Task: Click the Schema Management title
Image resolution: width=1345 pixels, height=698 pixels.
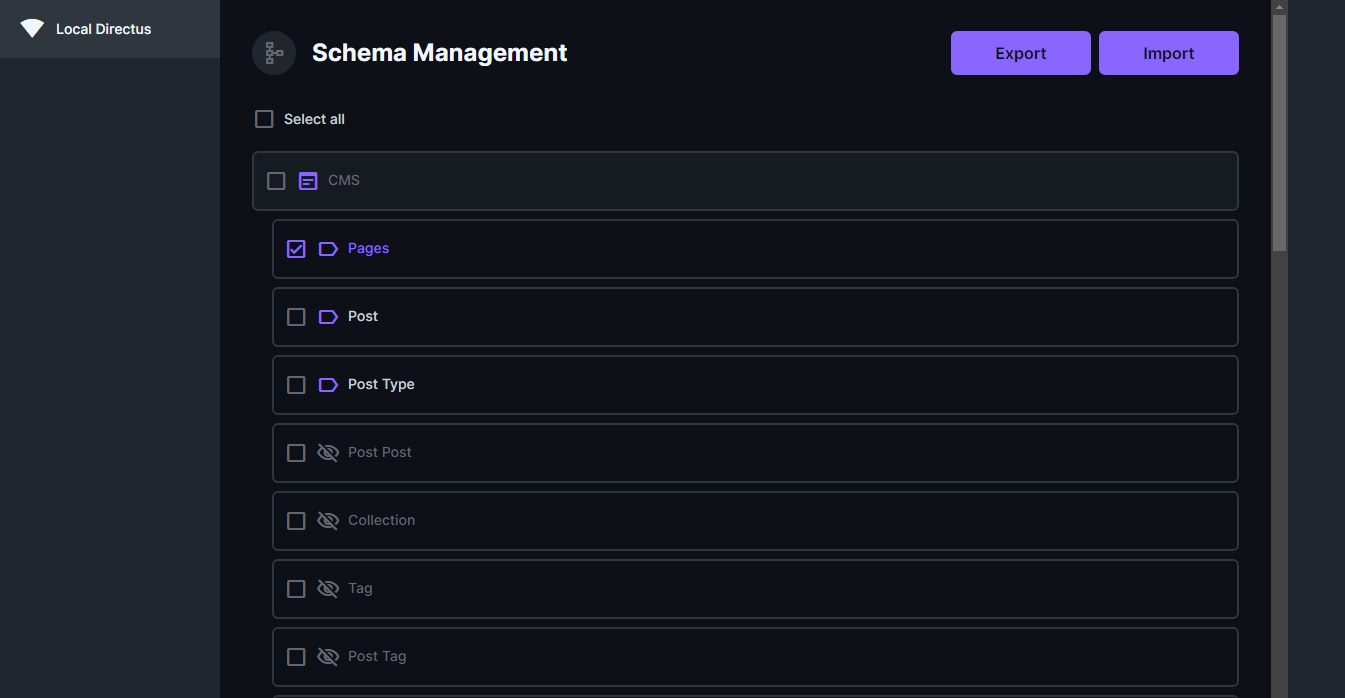Action: point(439,53)
